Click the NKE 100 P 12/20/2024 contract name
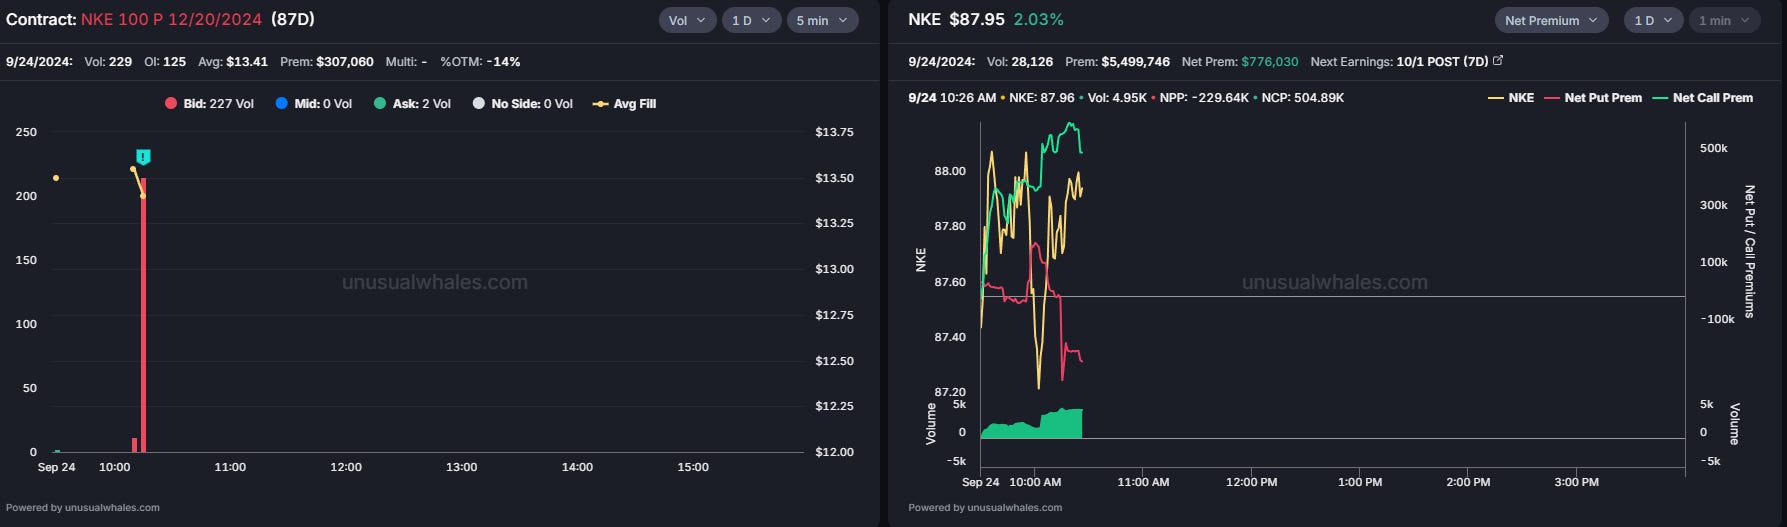 pyautogui.click(x=172, y=19)
